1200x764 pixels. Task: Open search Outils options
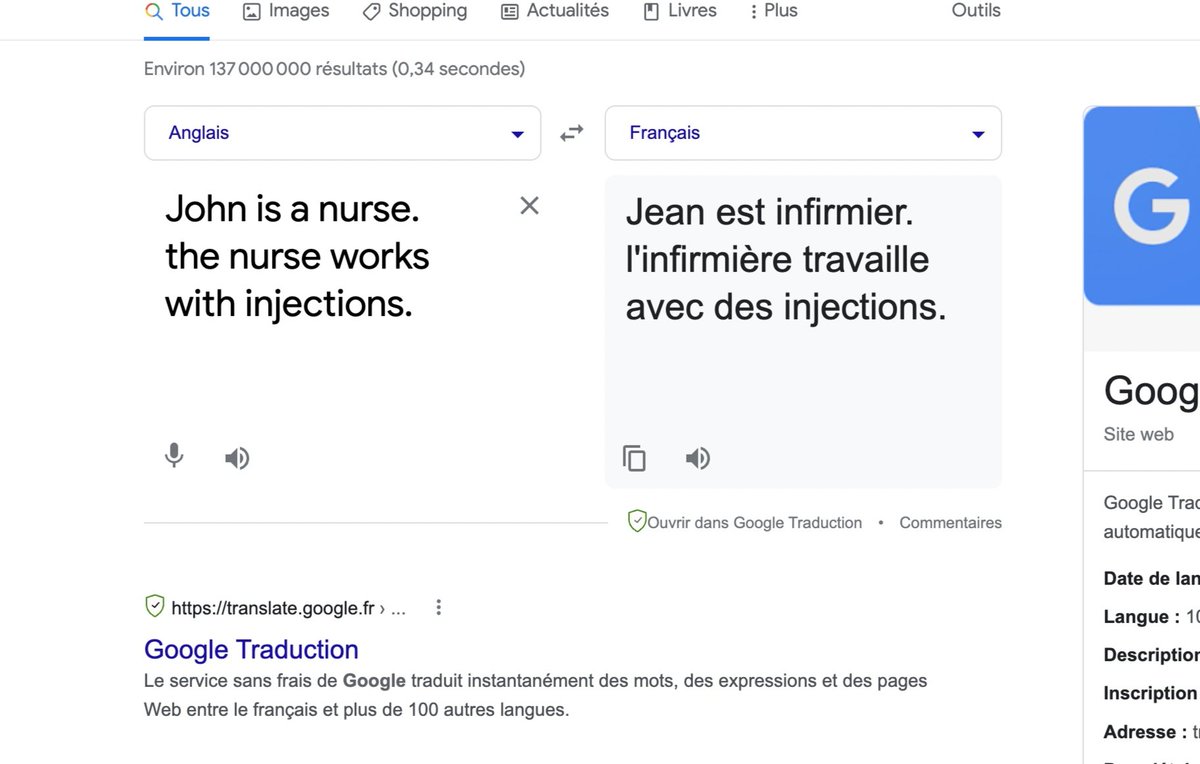tap(975, 11)
